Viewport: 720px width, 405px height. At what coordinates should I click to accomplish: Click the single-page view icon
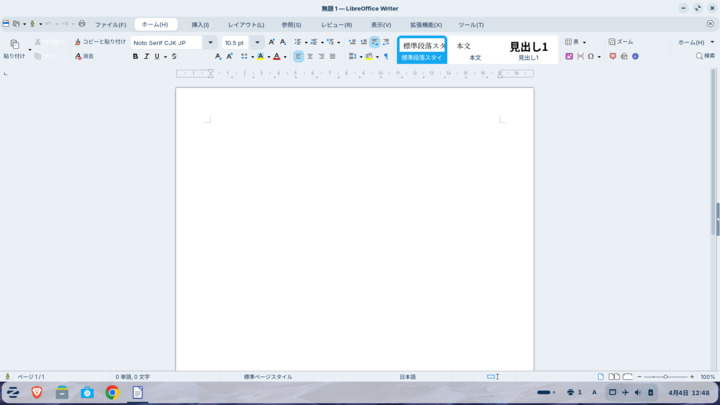point(601,377)
